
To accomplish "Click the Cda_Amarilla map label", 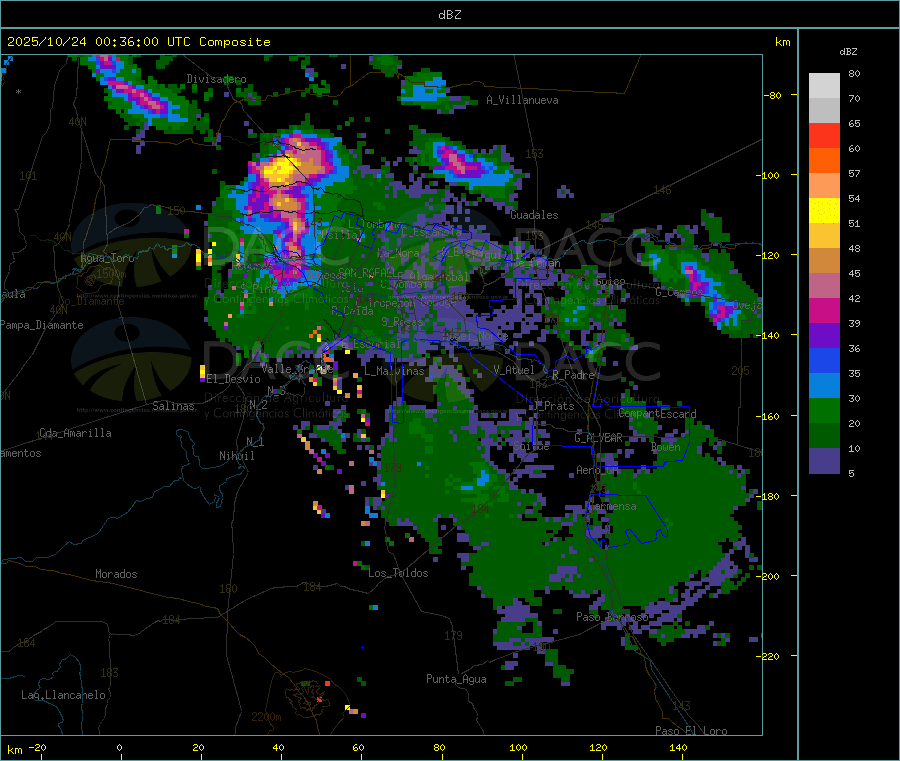I will (75, 433).
